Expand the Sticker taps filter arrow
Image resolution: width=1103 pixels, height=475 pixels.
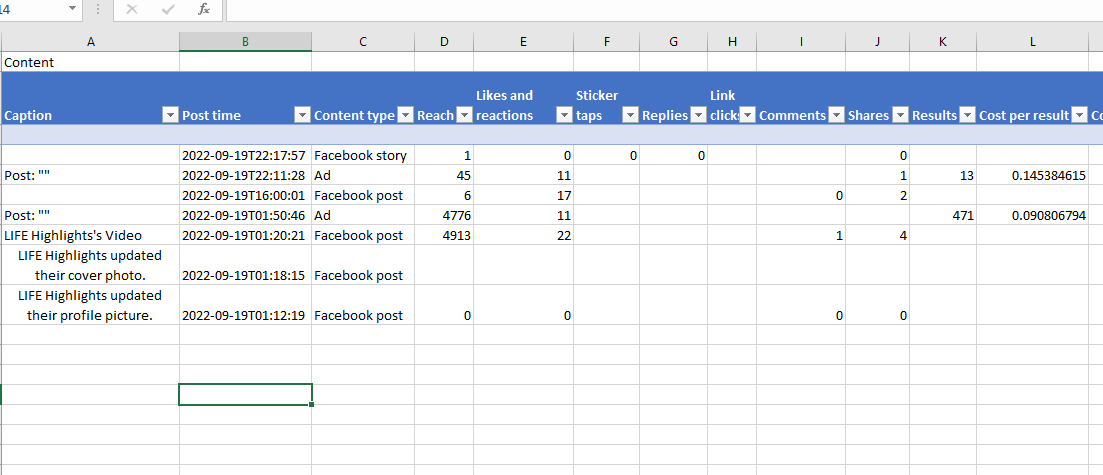[630, 115]
